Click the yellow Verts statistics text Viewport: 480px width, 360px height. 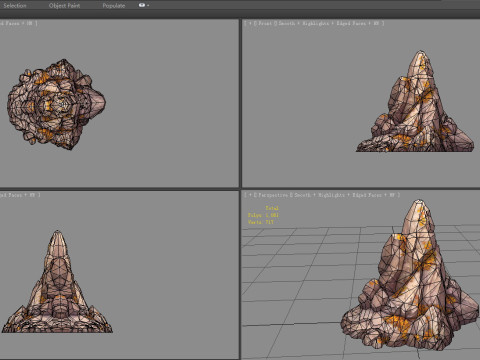[260, 222]
